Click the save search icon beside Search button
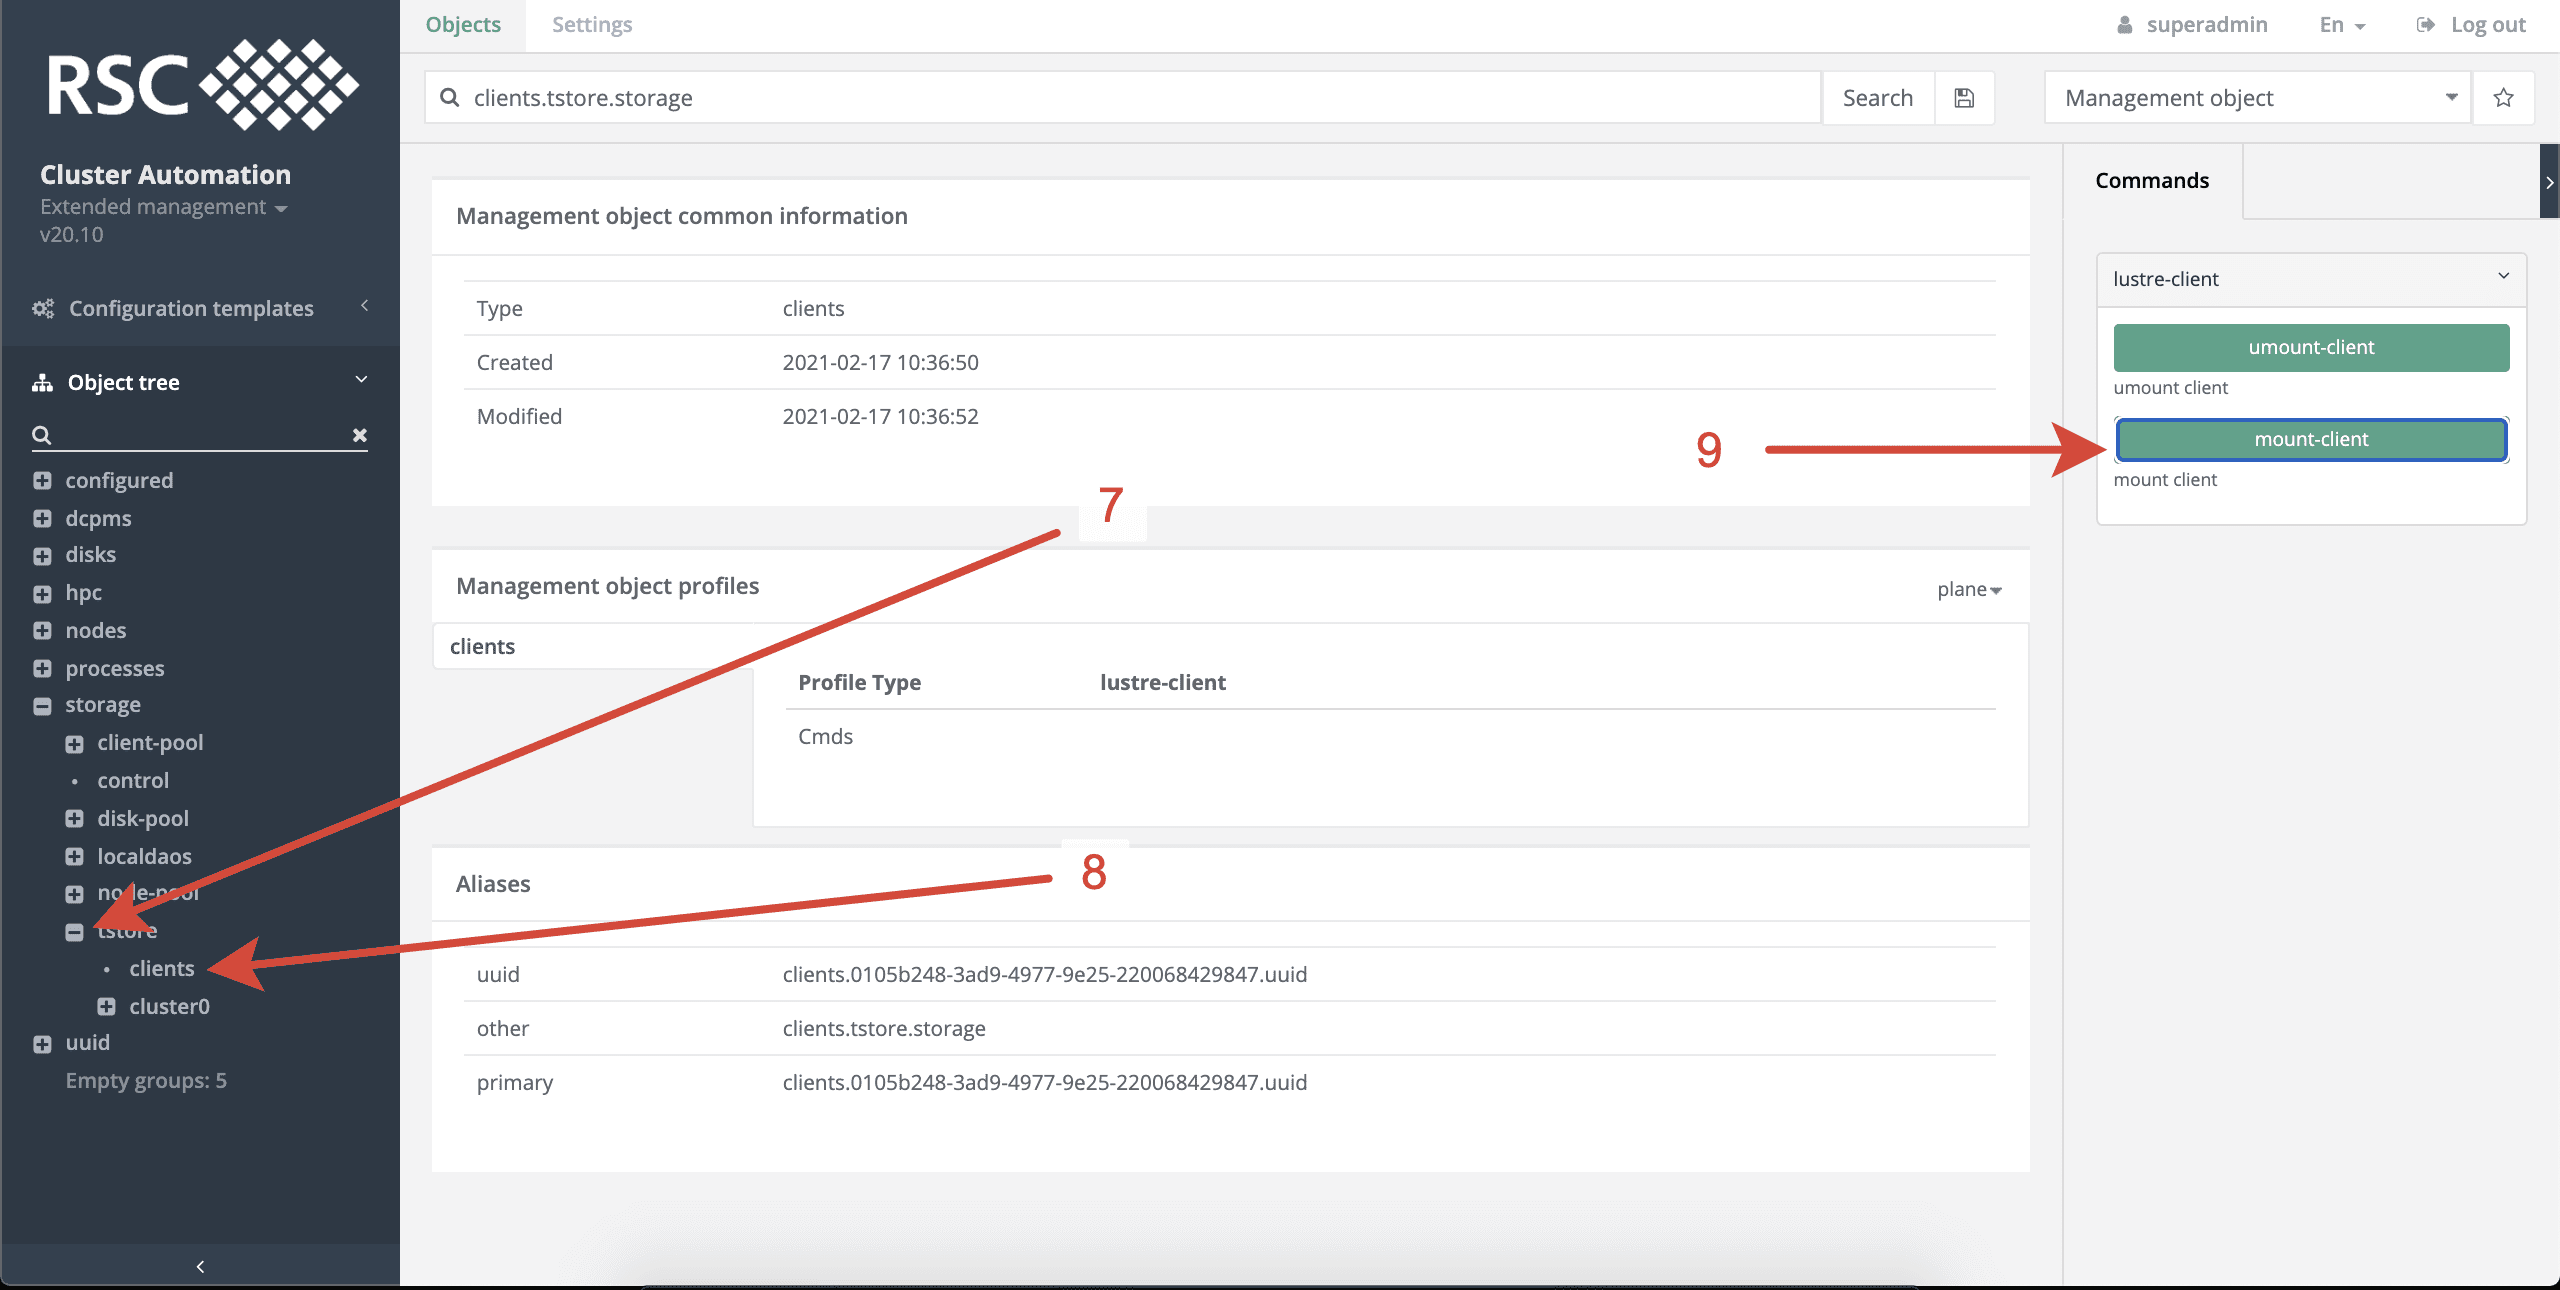This screenshot has width=2560, height=1290. pos(1964,97)
